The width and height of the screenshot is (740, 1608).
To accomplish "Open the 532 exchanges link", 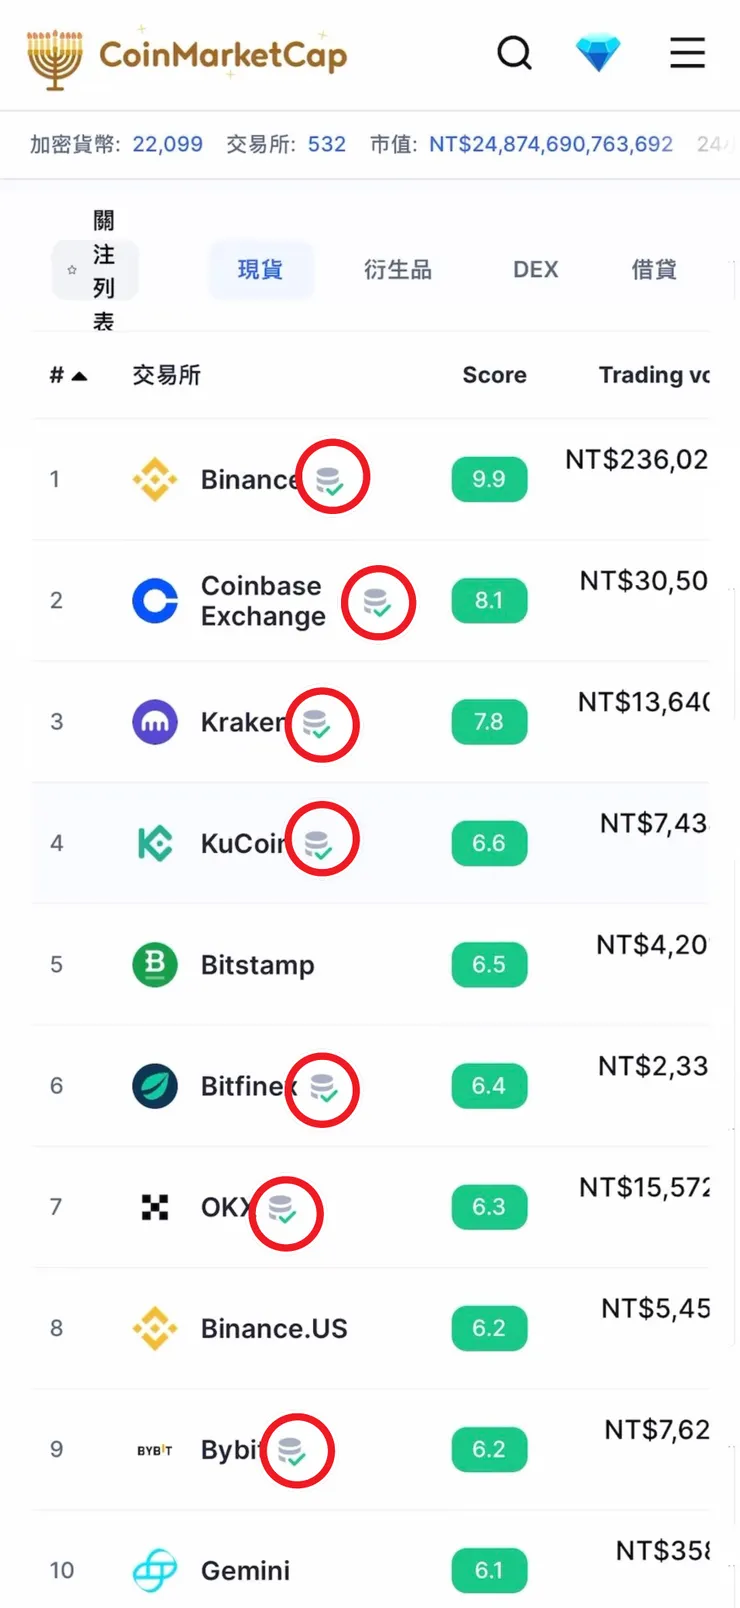I will point(326,144).
